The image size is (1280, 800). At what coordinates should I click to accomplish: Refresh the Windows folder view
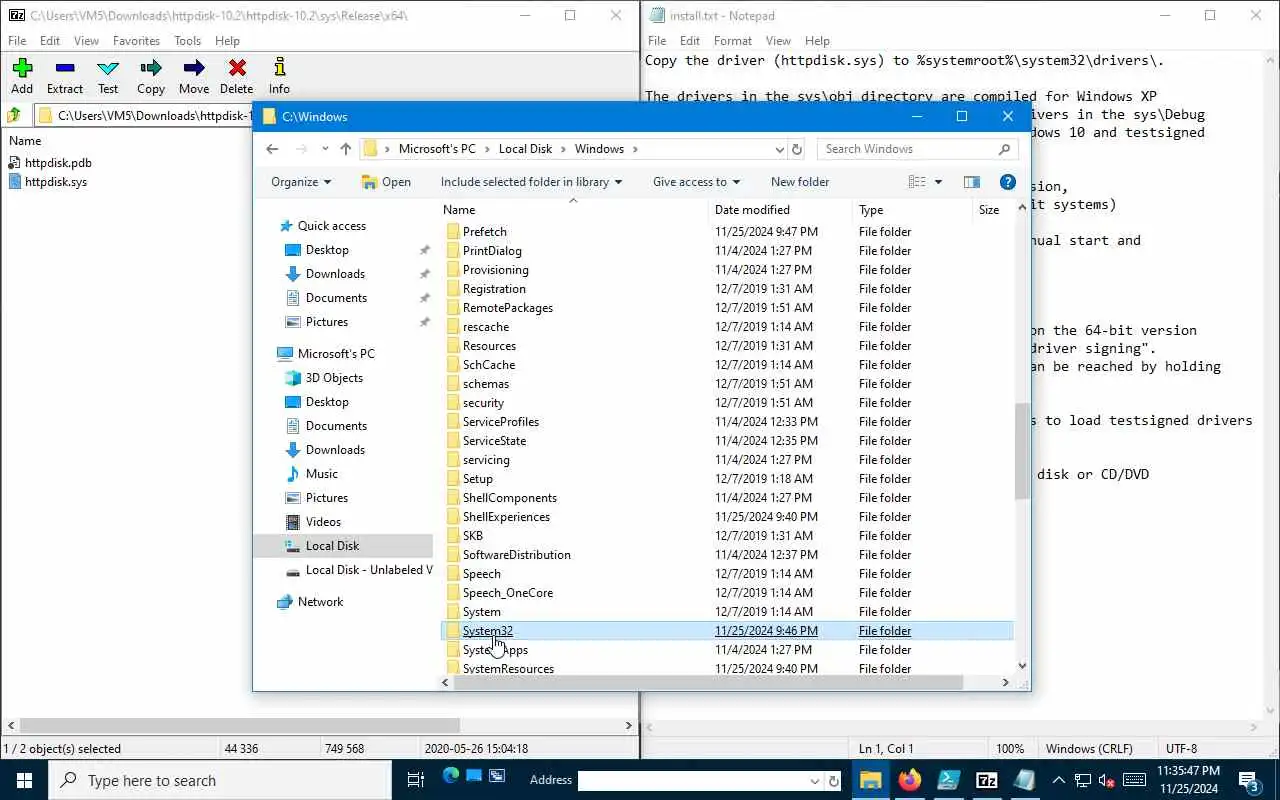797,149
